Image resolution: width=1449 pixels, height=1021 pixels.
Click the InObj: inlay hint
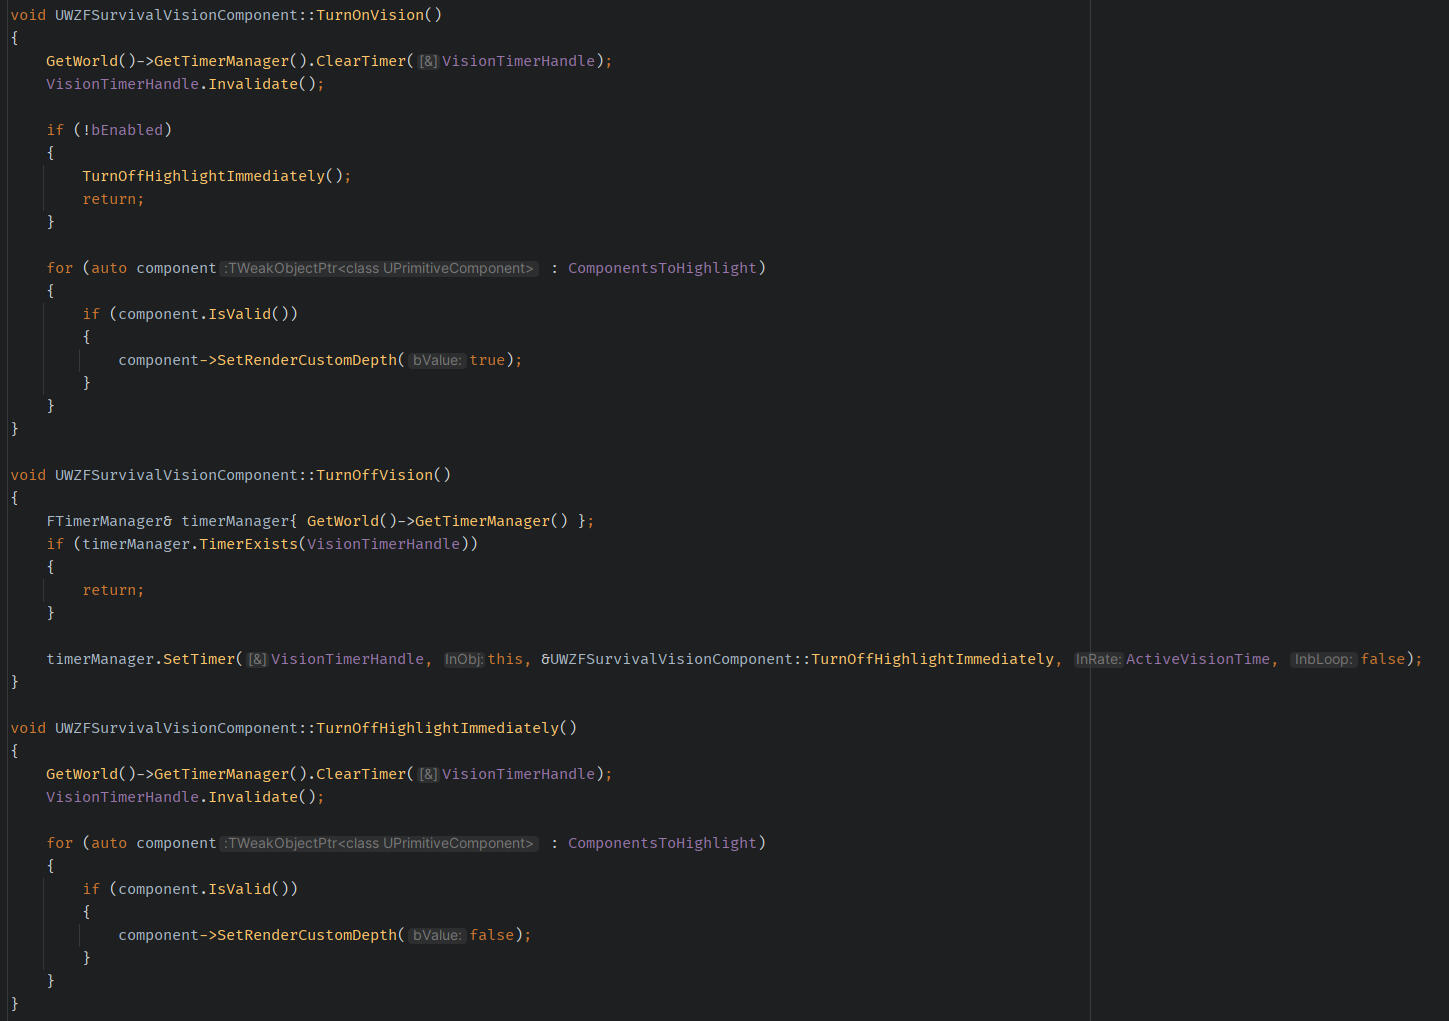coord(463,660)
